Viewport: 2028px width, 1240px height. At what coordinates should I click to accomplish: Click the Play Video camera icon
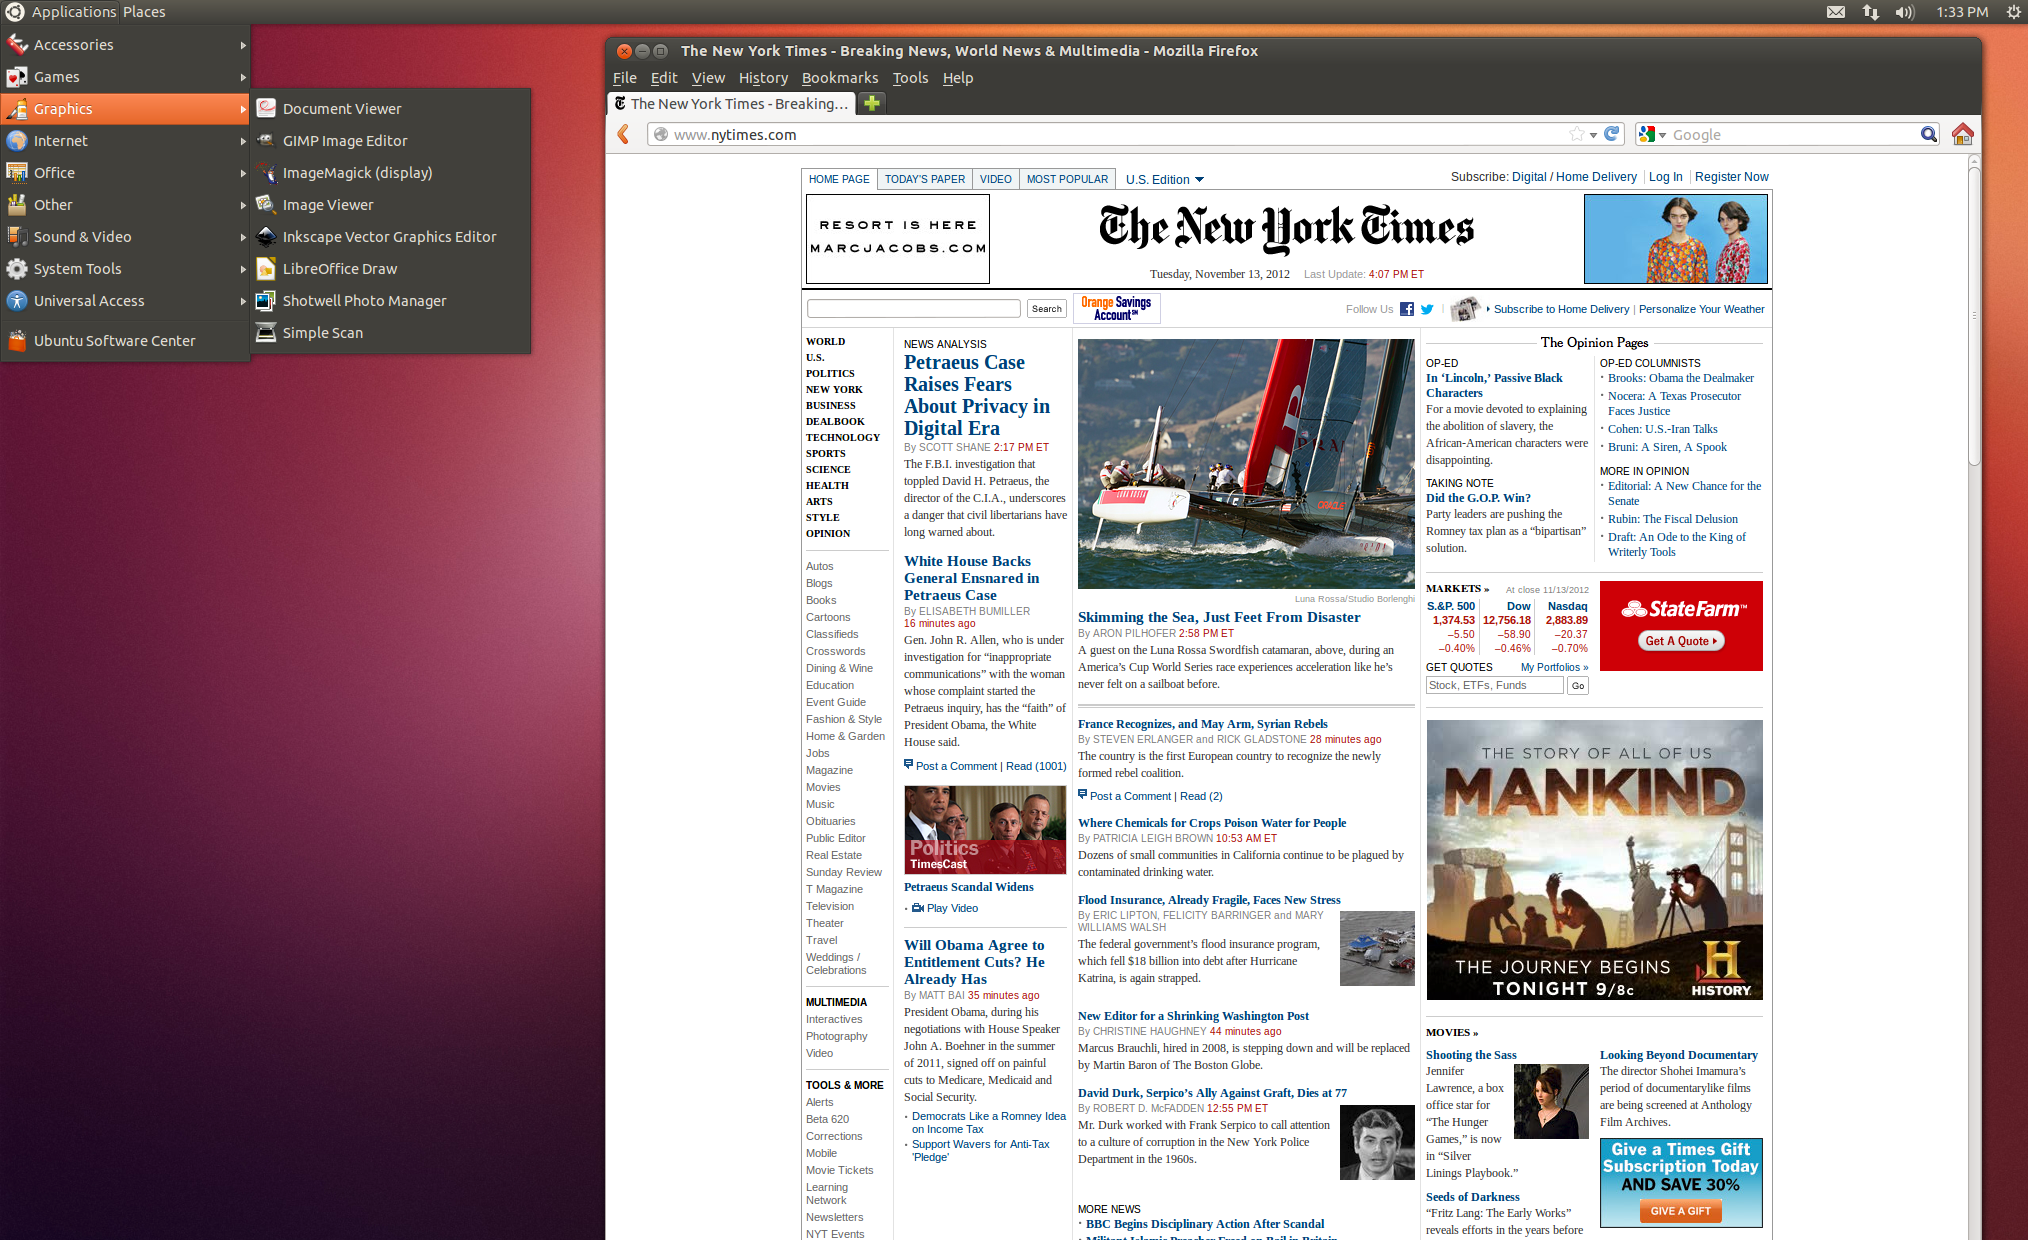(917, 908)
